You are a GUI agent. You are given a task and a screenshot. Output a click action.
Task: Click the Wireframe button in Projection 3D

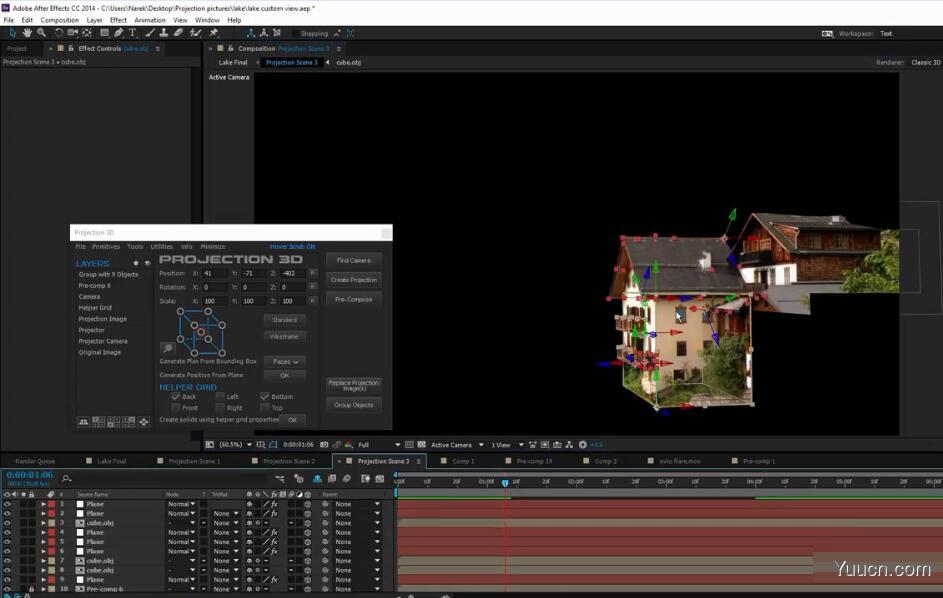click(284, 336)
